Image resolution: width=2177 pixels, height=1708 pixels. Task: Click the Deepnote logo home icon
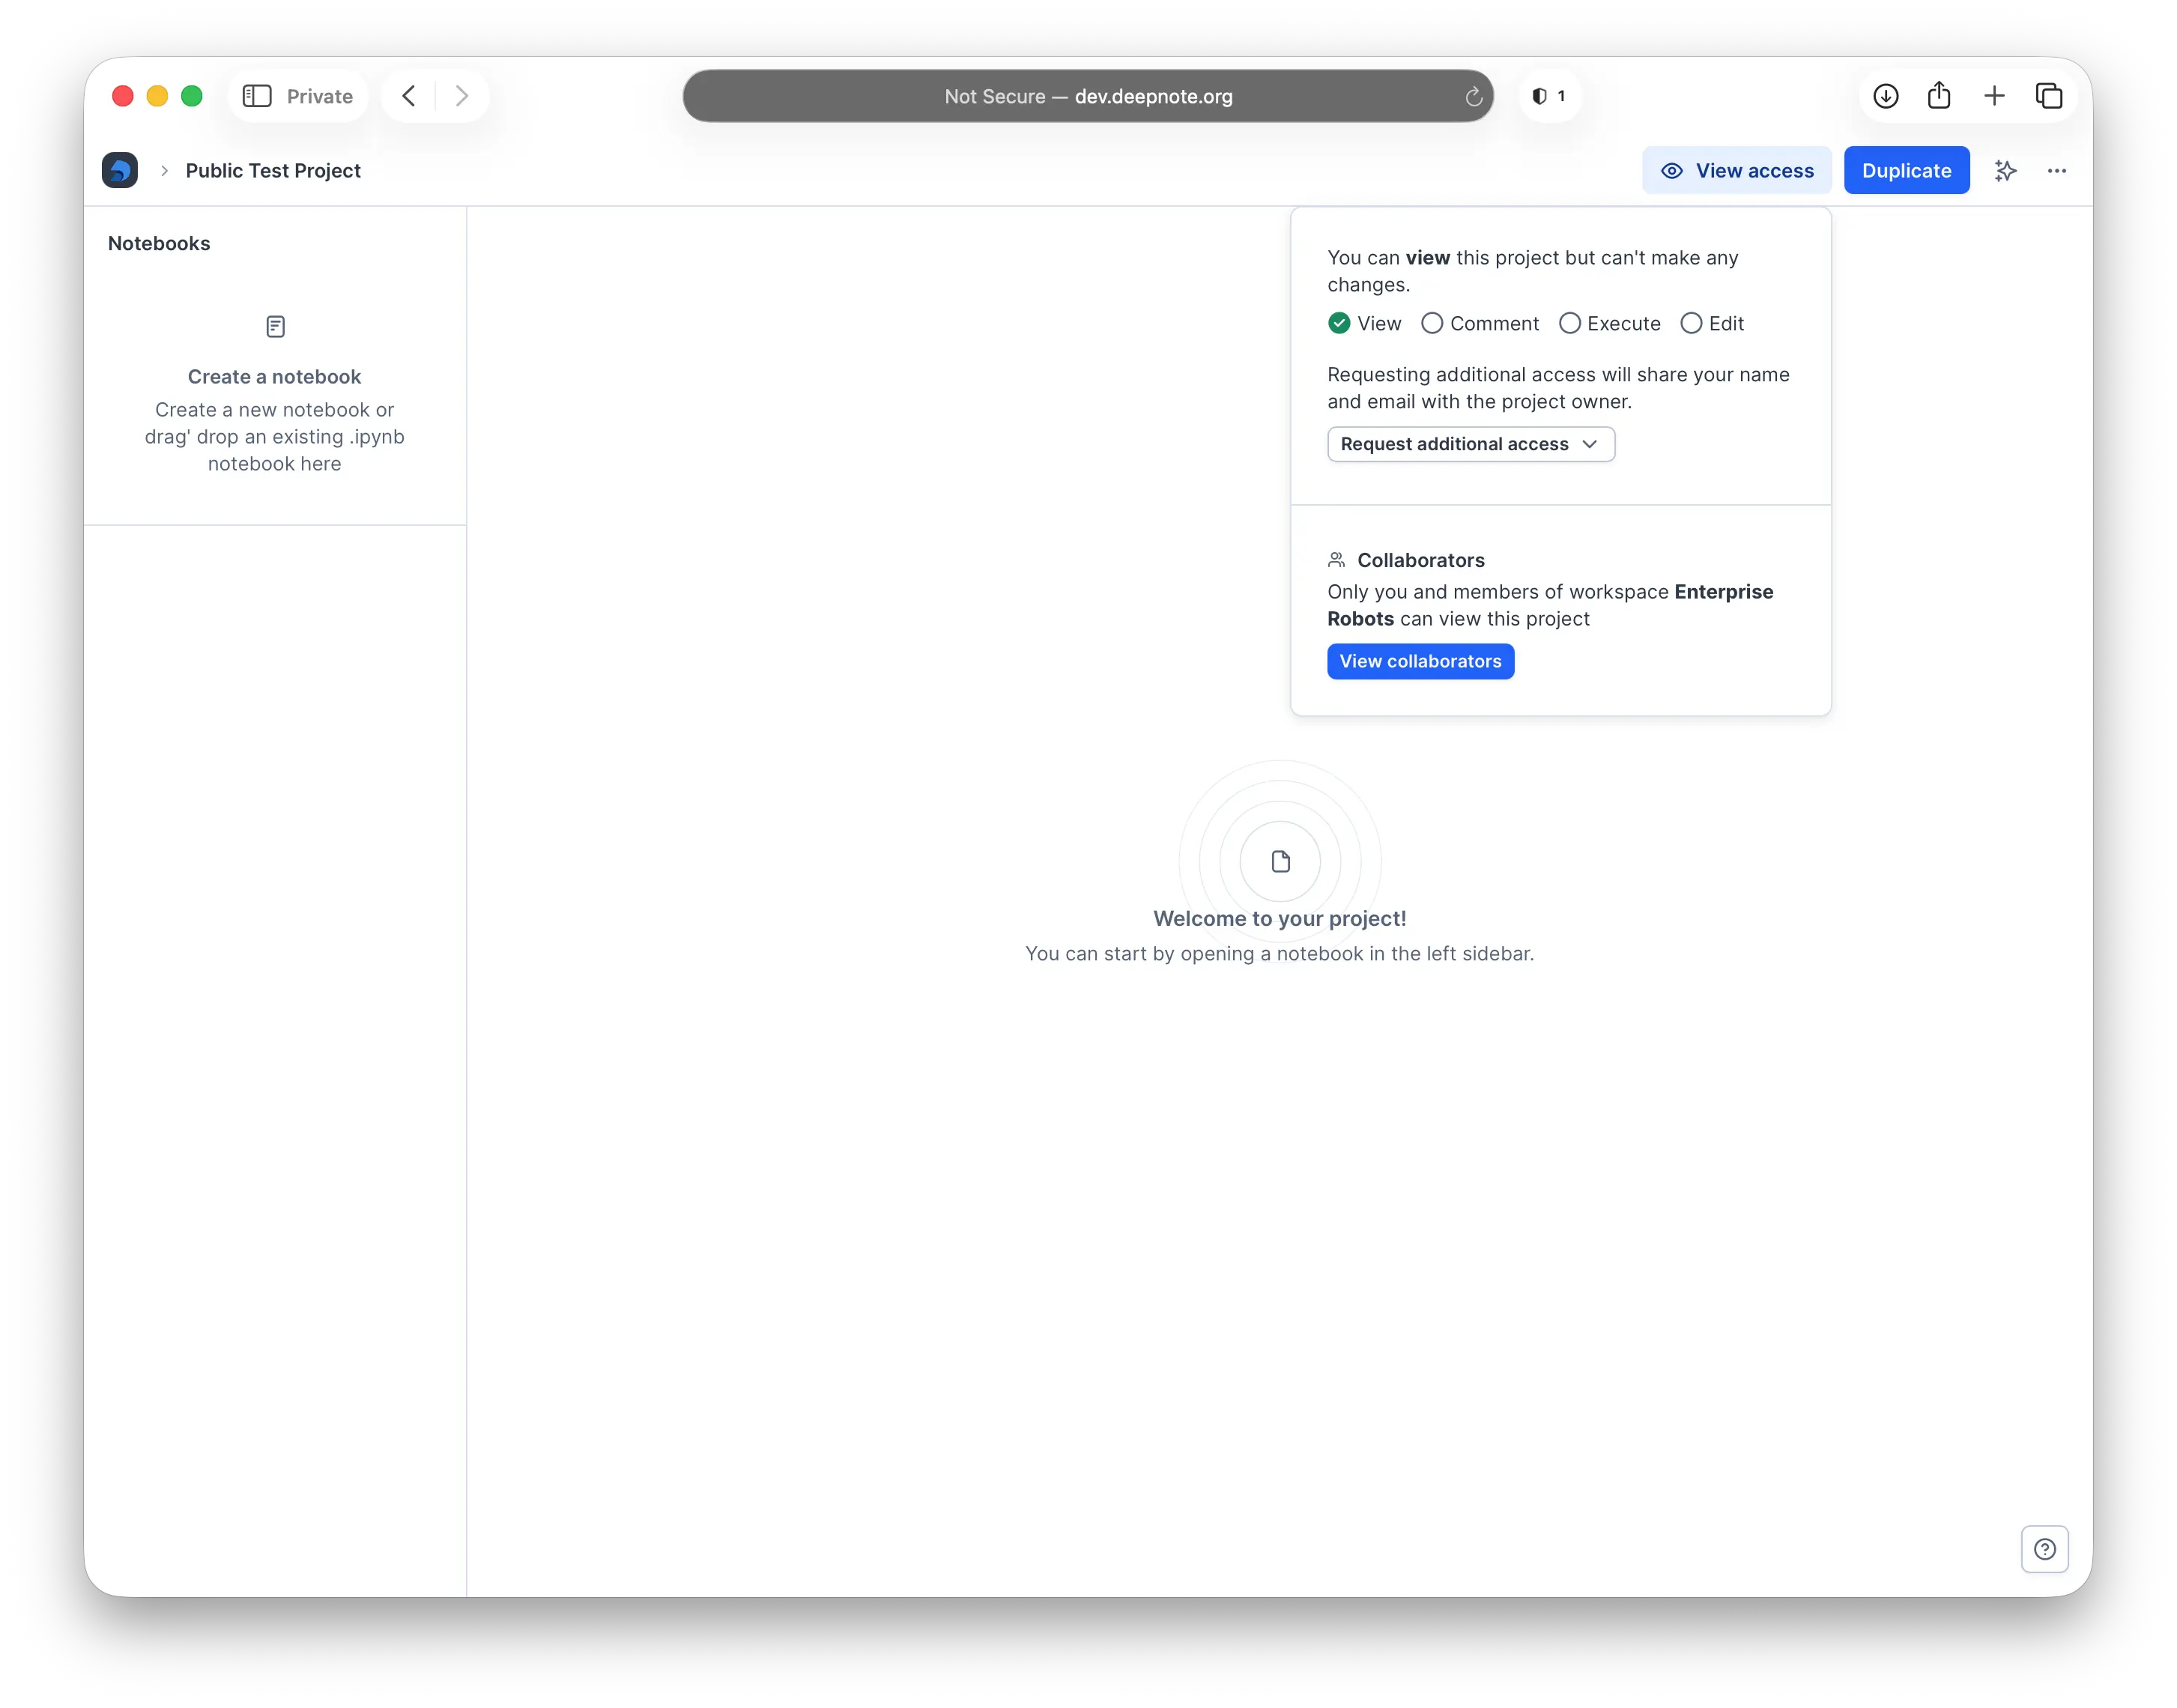(120, 170)
